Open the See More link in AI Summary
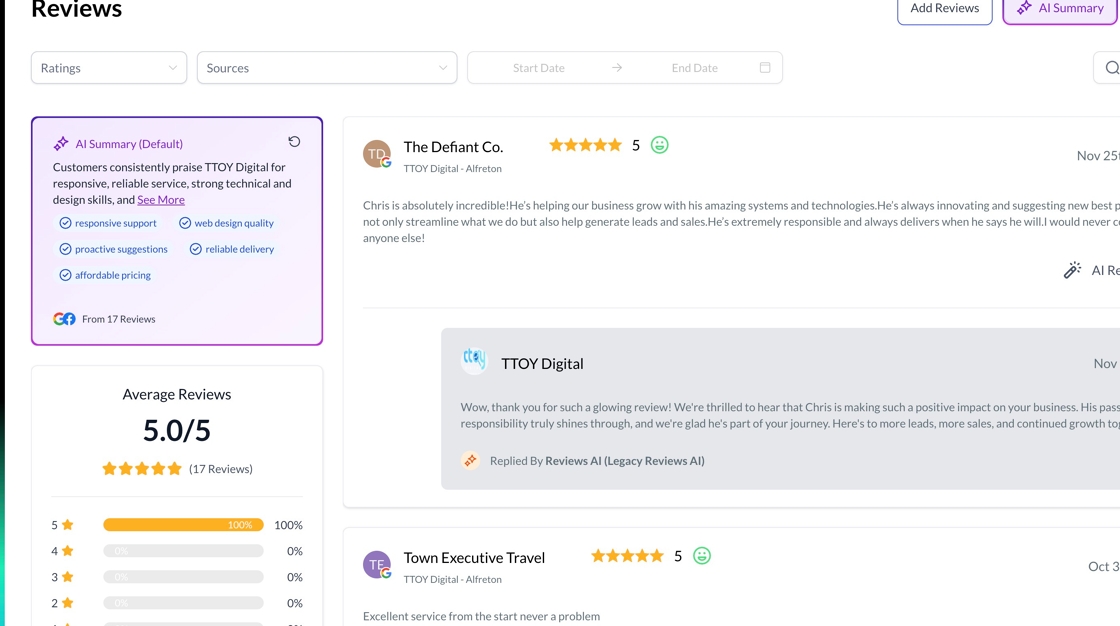1120x626 pixels. (x=161, y=199)
